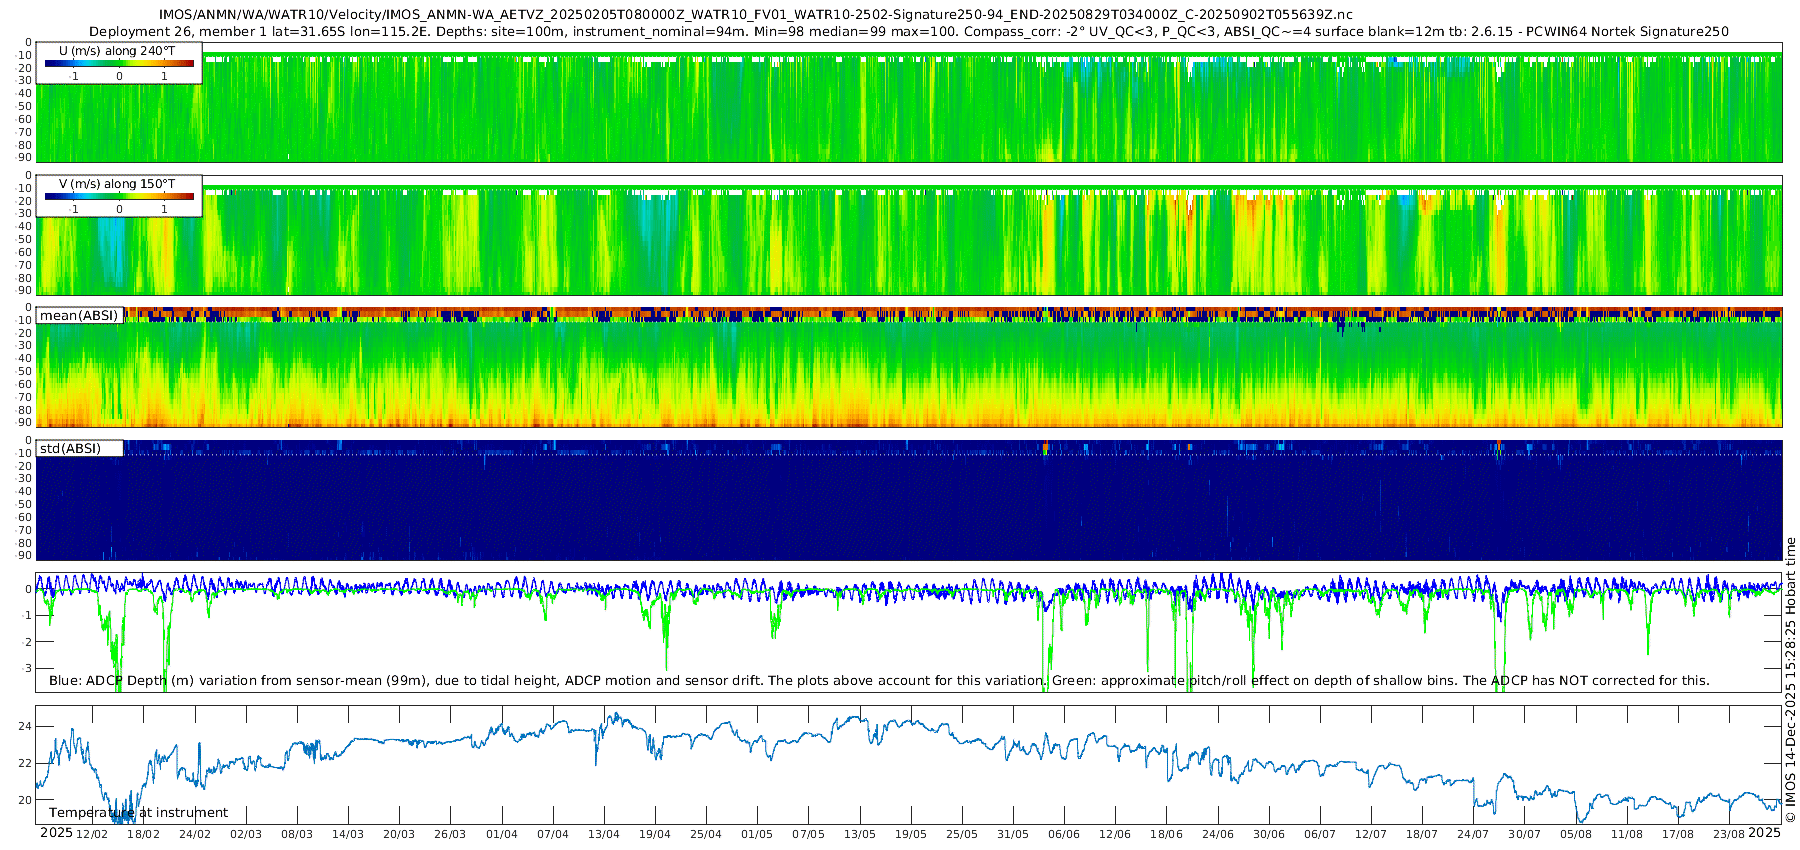The height and width of the screenshot is (850, 1800).
Task: Click the 2025 year label at bottom left
Action: 56,833
